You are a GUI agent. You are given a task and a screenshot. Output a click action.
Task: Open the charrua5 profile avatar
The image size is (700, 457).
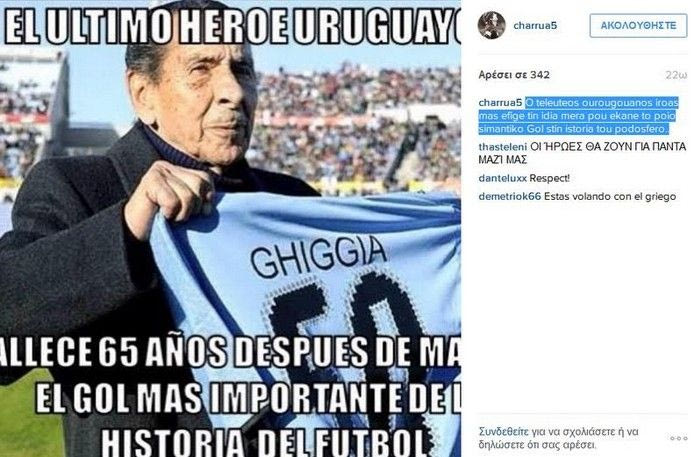[492, 25]
